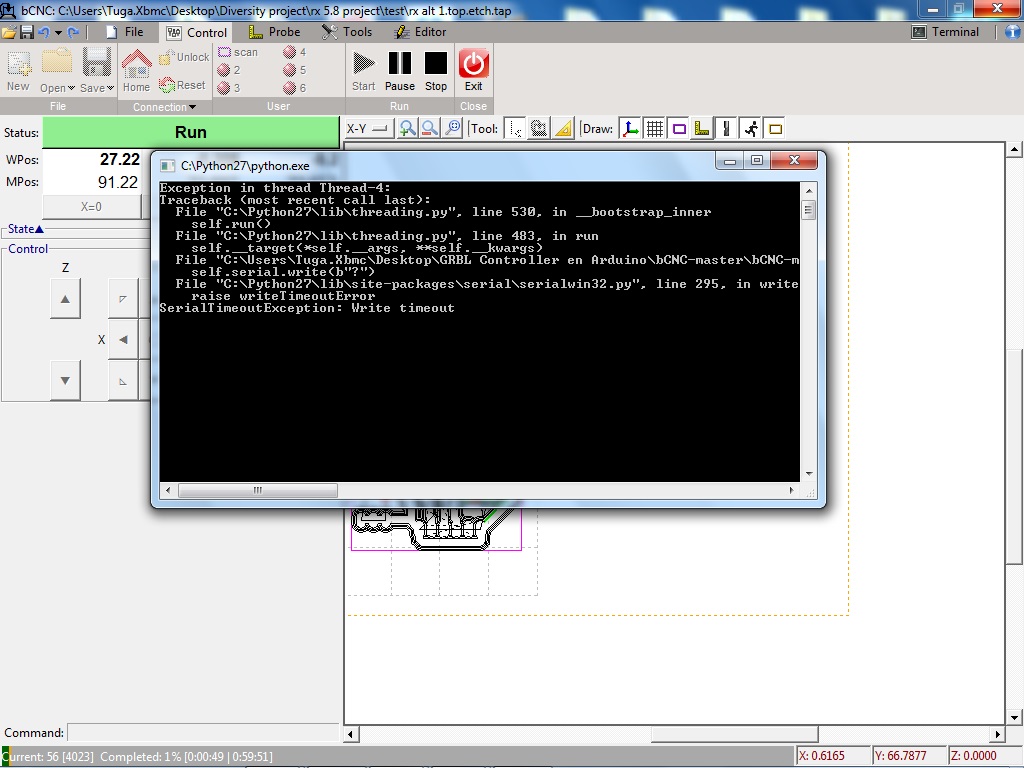Click the Unlock padlock button
Screen dimensions: 1024x768
coord(184,57)
